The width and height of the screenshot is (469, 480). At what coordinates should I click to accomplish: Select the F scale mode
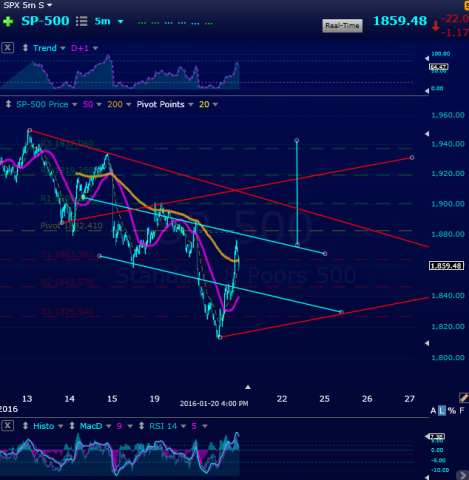[x=462, y=411]
